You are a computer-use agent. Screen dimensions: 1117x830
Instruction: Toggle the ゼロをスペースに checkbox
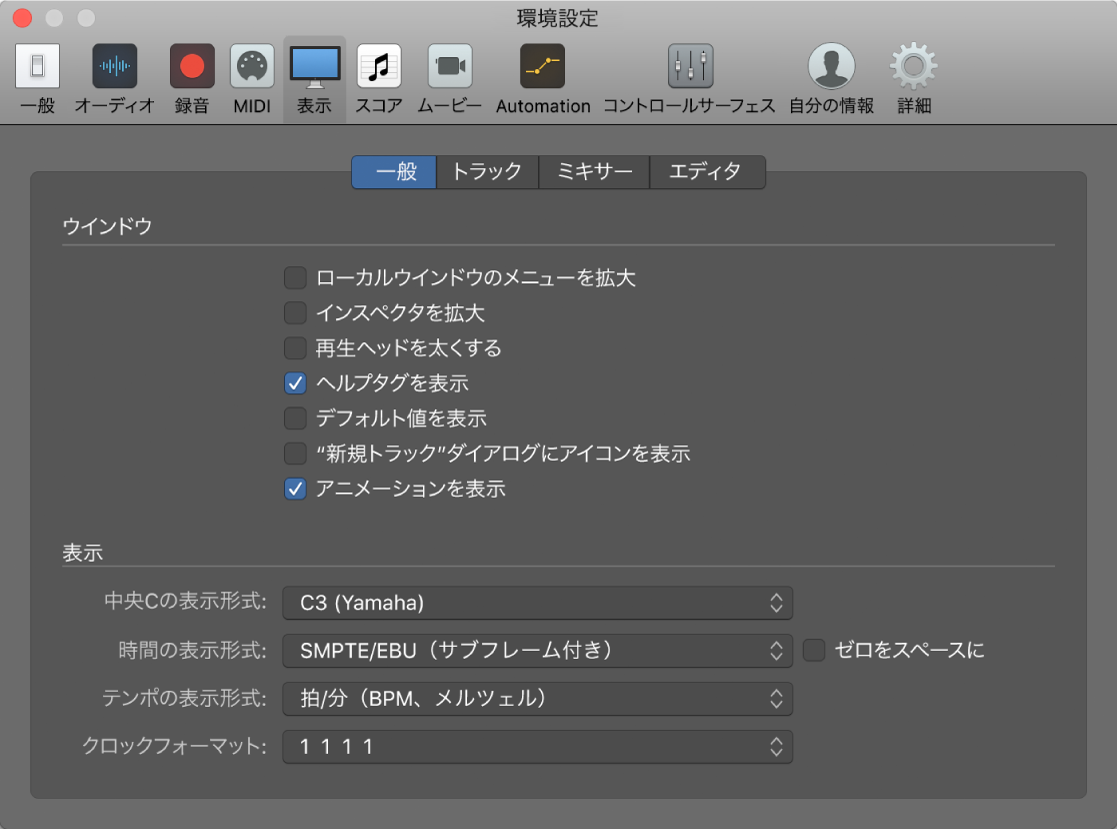tap(814, 650)
